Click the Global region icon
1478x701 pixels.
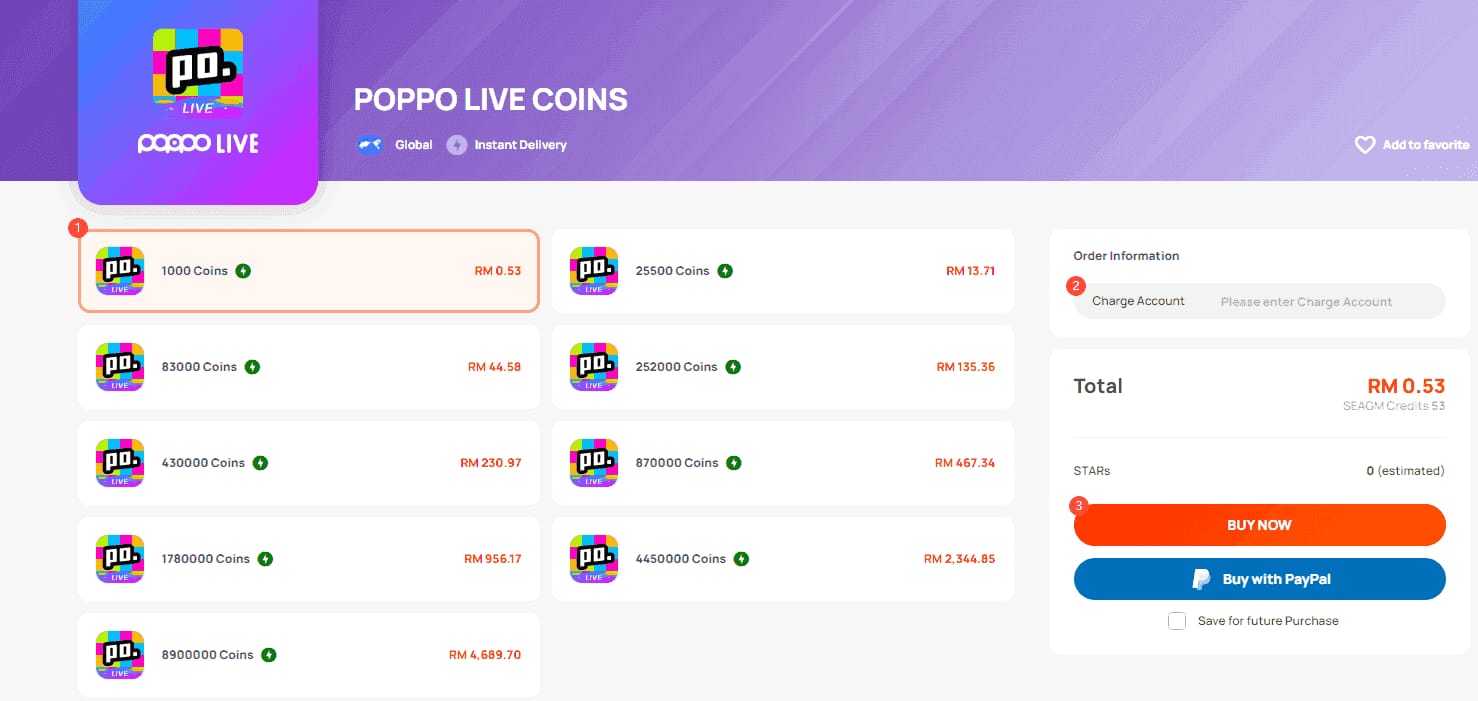click(369, 144)
